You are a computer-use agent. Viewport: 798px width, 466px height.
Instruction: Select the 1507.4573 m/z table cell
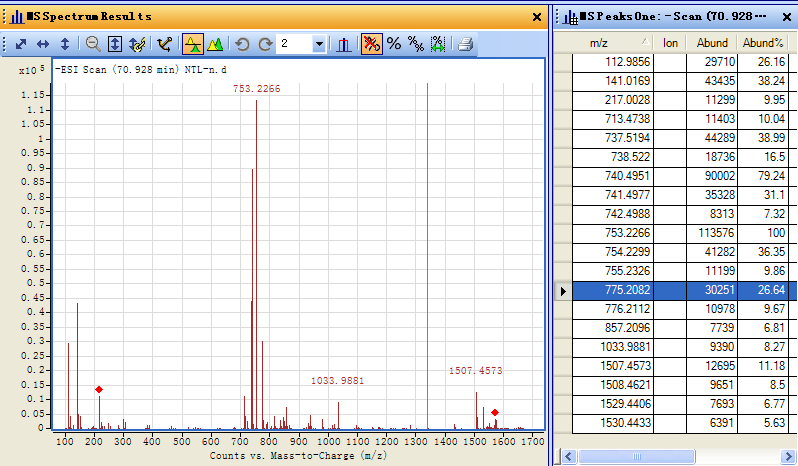tap(613, 366)
